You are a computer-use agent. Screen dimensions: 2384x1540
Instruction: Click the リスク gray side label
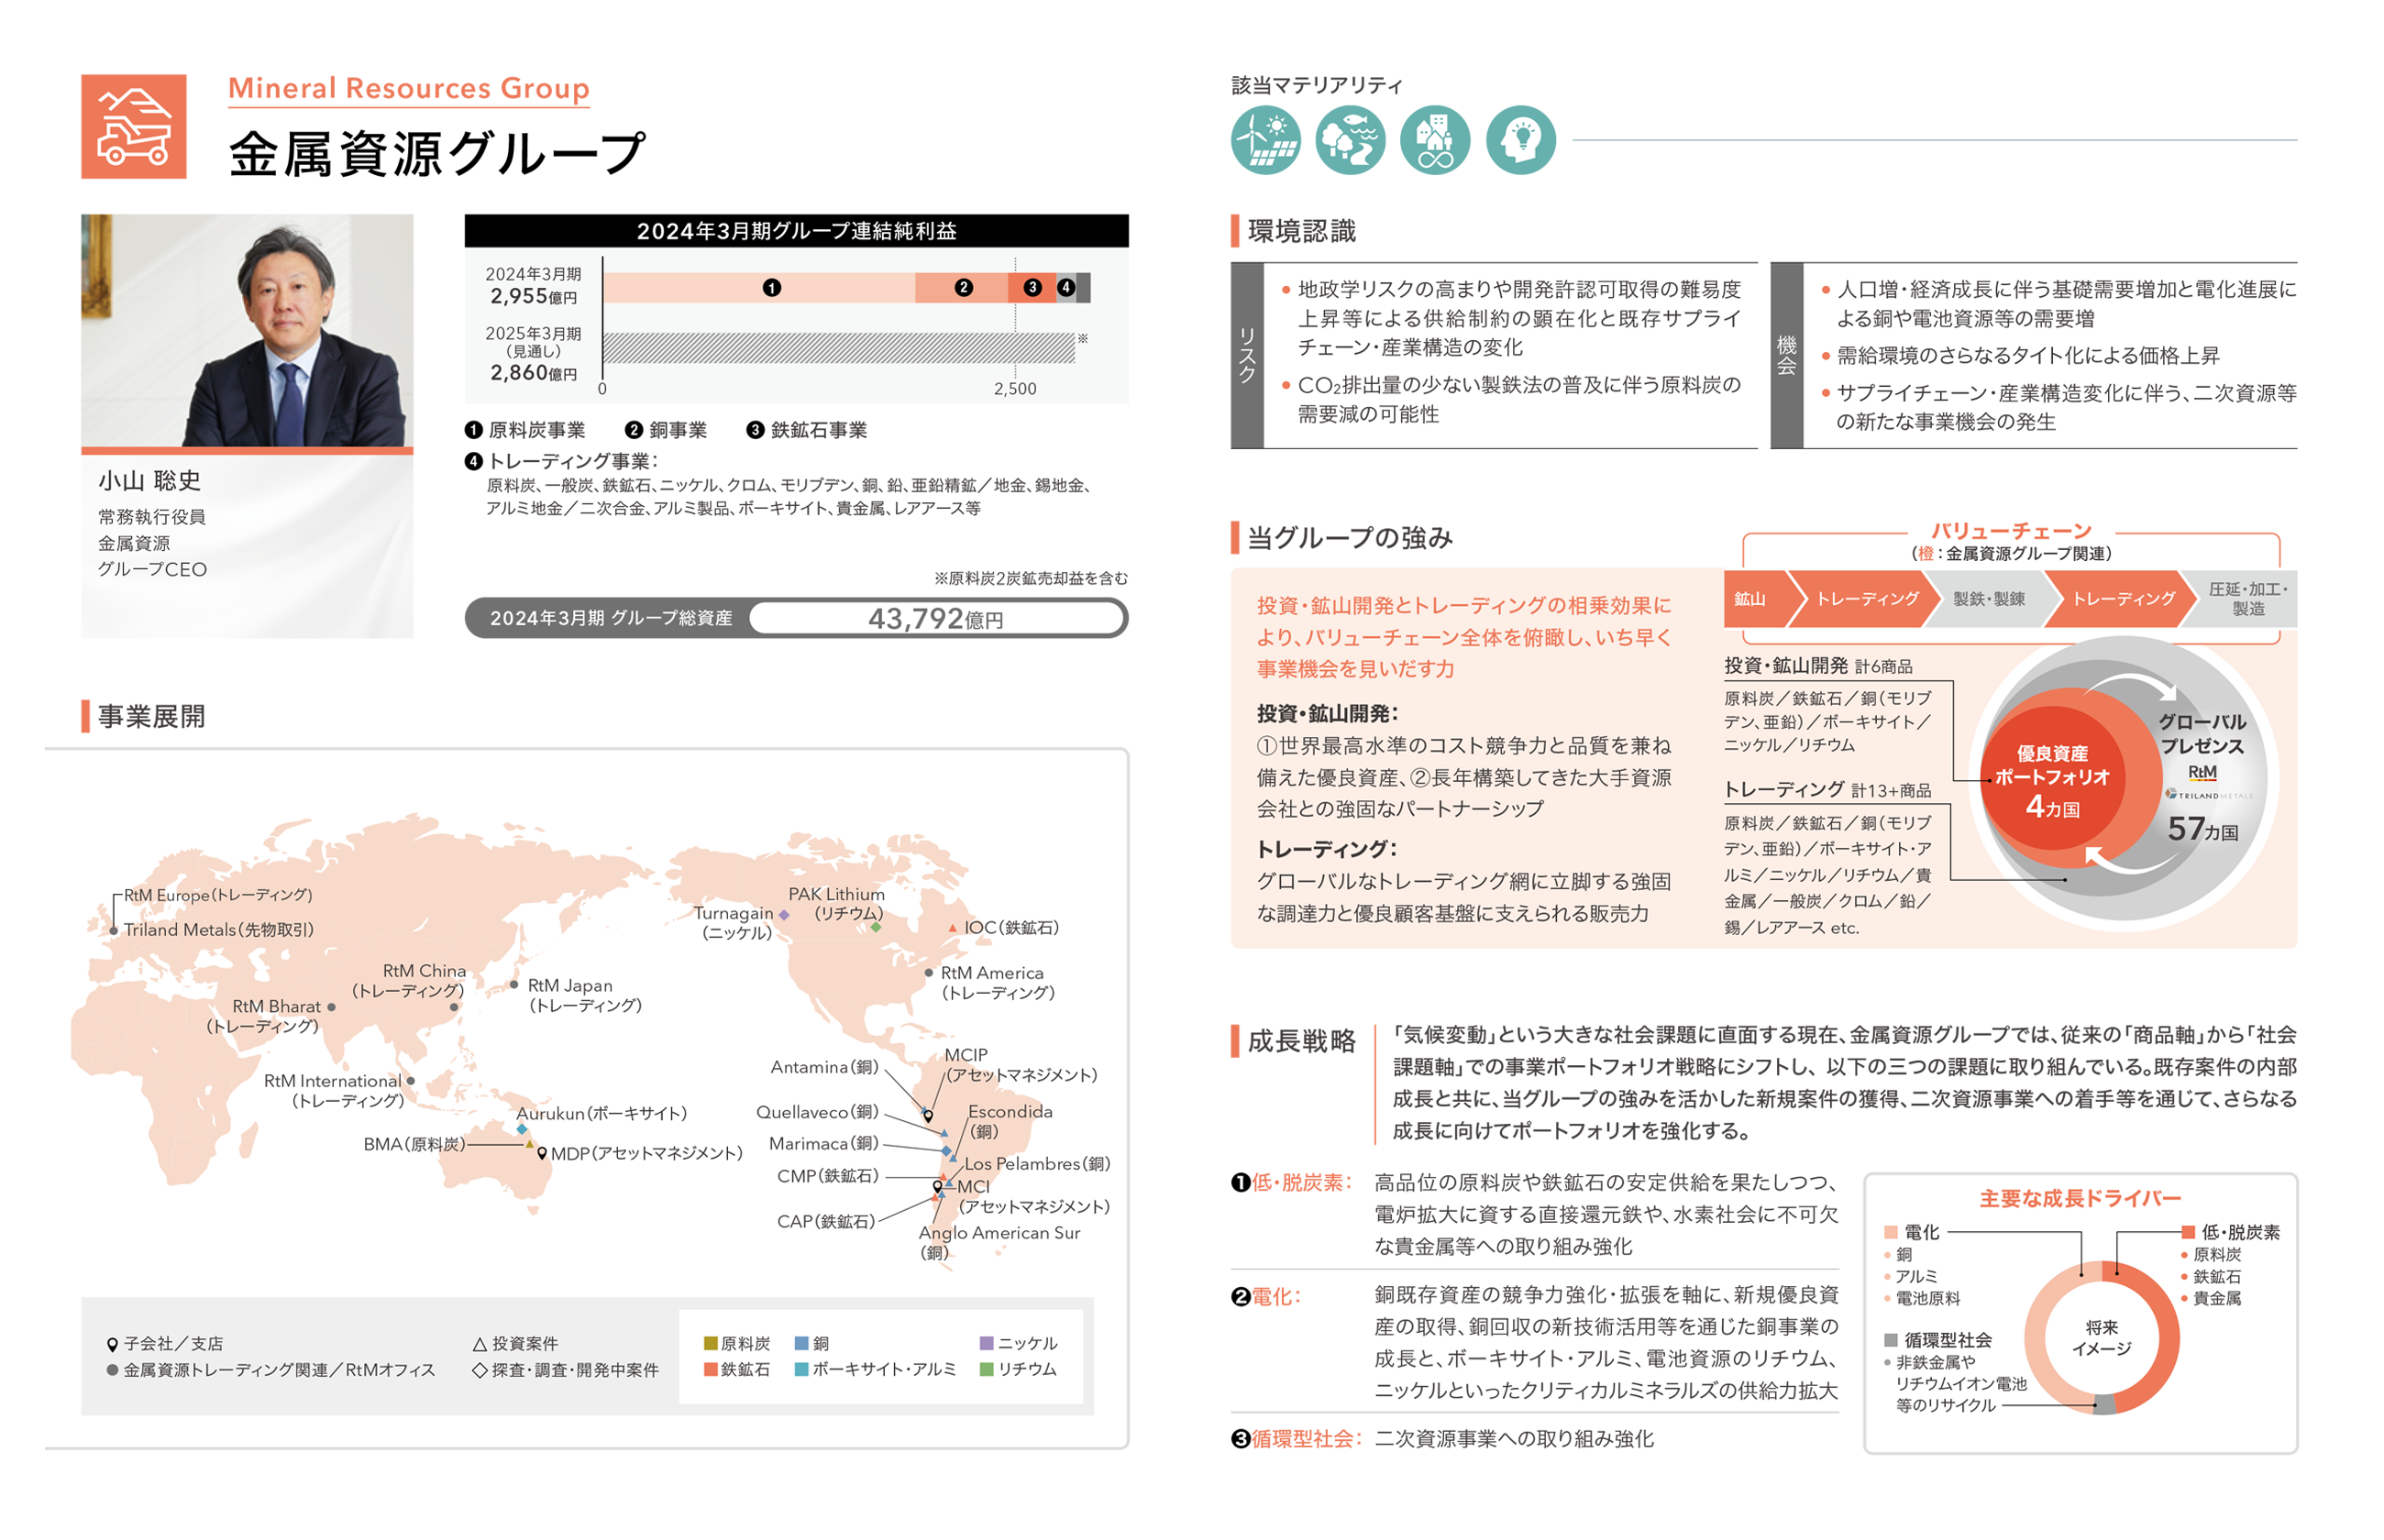pyautogui.click(x=1247, y=355)
